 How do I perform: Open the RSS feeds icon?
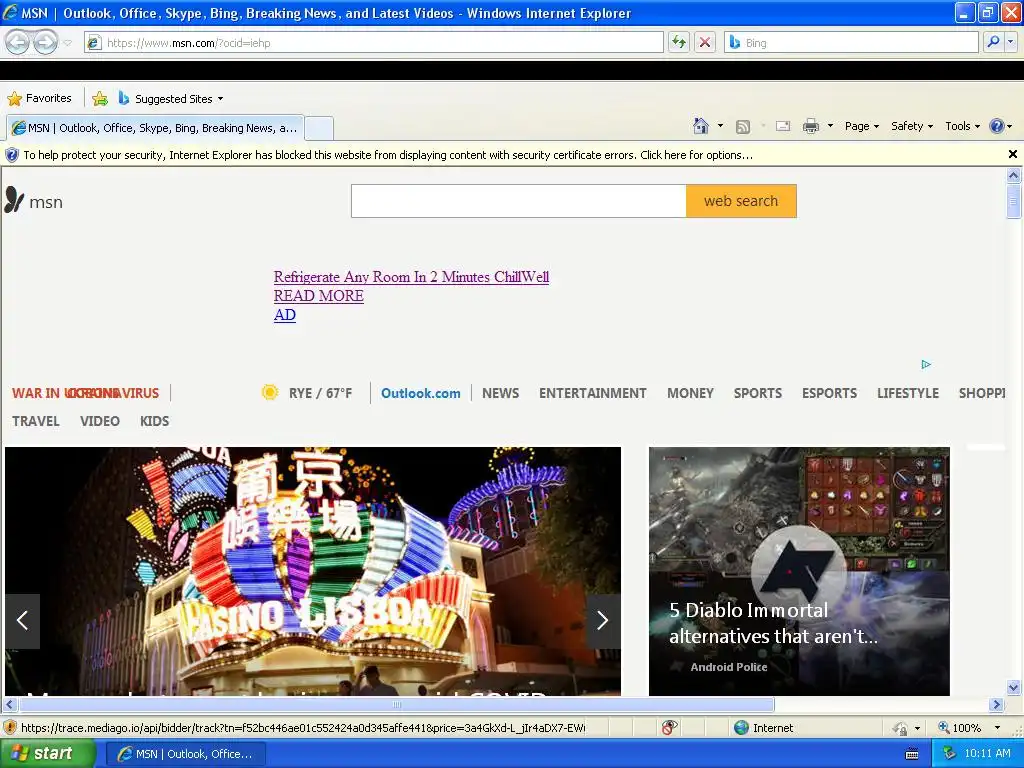click(x=743, y=127)
